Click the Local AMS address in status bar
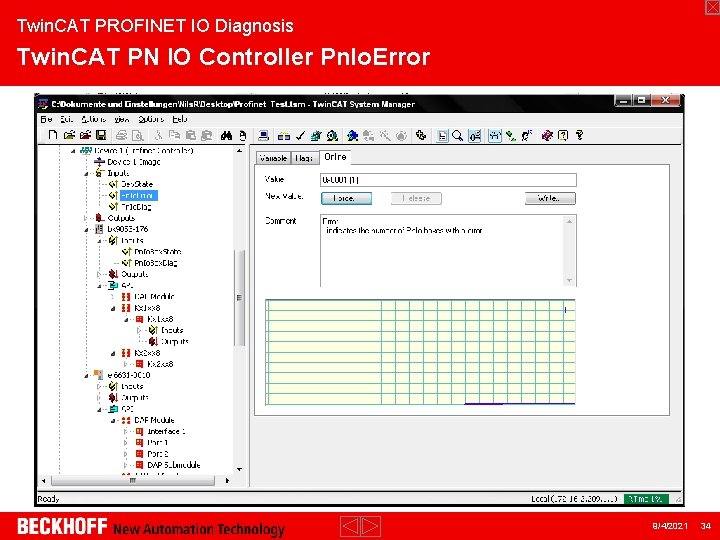The width and height of the screenshot is (720, 540). (x=574, y=499)
